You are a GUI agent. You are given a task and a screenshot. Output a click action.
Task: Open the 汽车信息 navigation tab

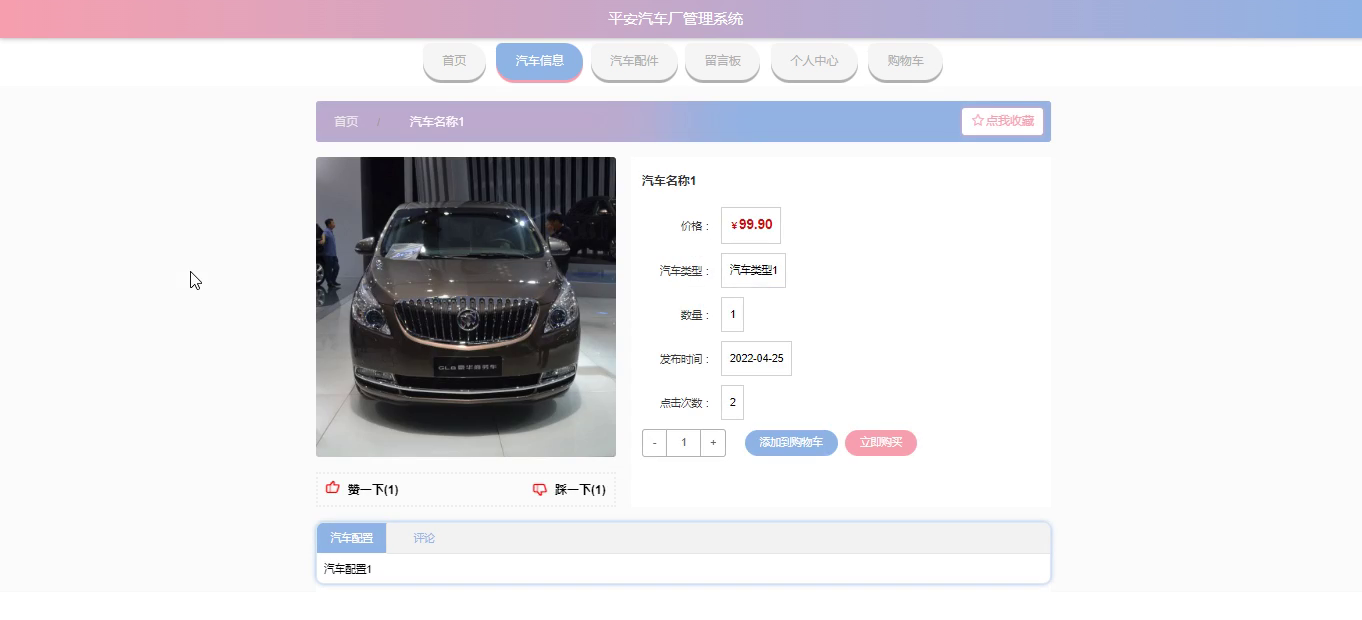(x=539, y=61)
